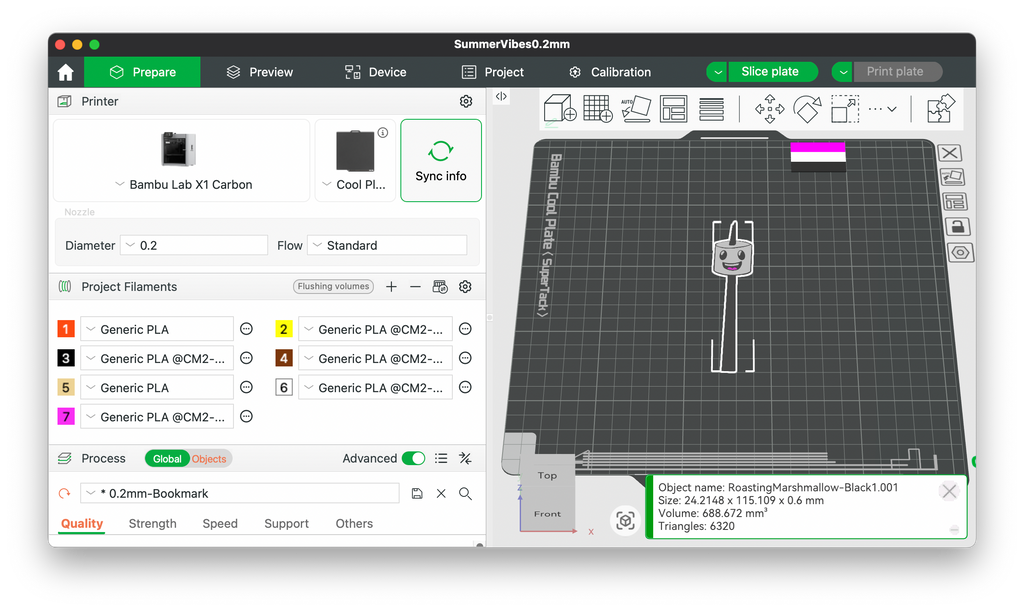1024x611 pixels.
Task: Search process settings magnifier icon
Action: click(x=465, y=494)
